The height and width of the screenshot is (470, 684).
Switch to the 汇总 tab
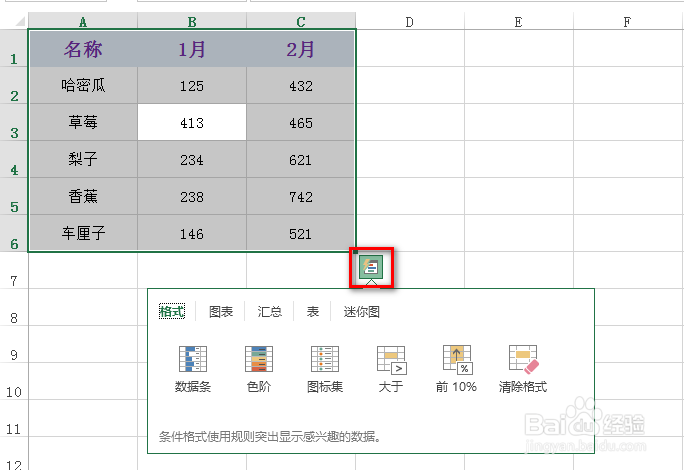tap(270, 312)
